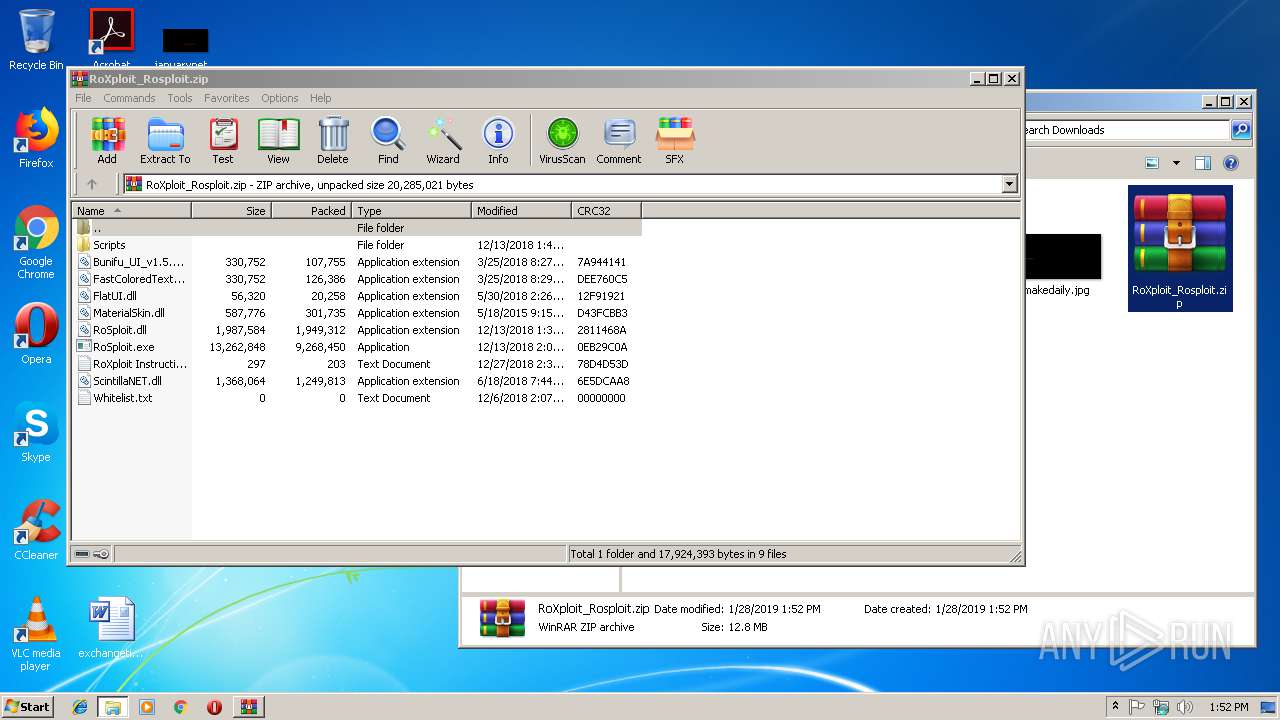Show hidden system tray icons arrow
The height and width of the screenshot is (720, 1280).
(1115, 707)
